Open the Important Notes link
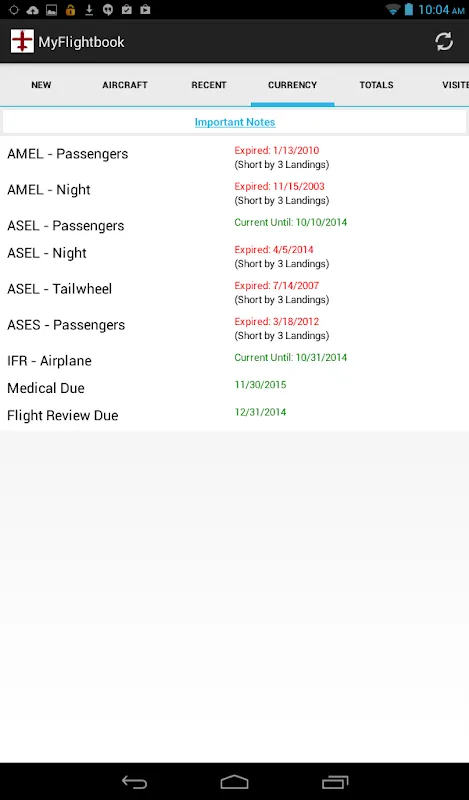469x800 pixels. (x=235, y=122)
